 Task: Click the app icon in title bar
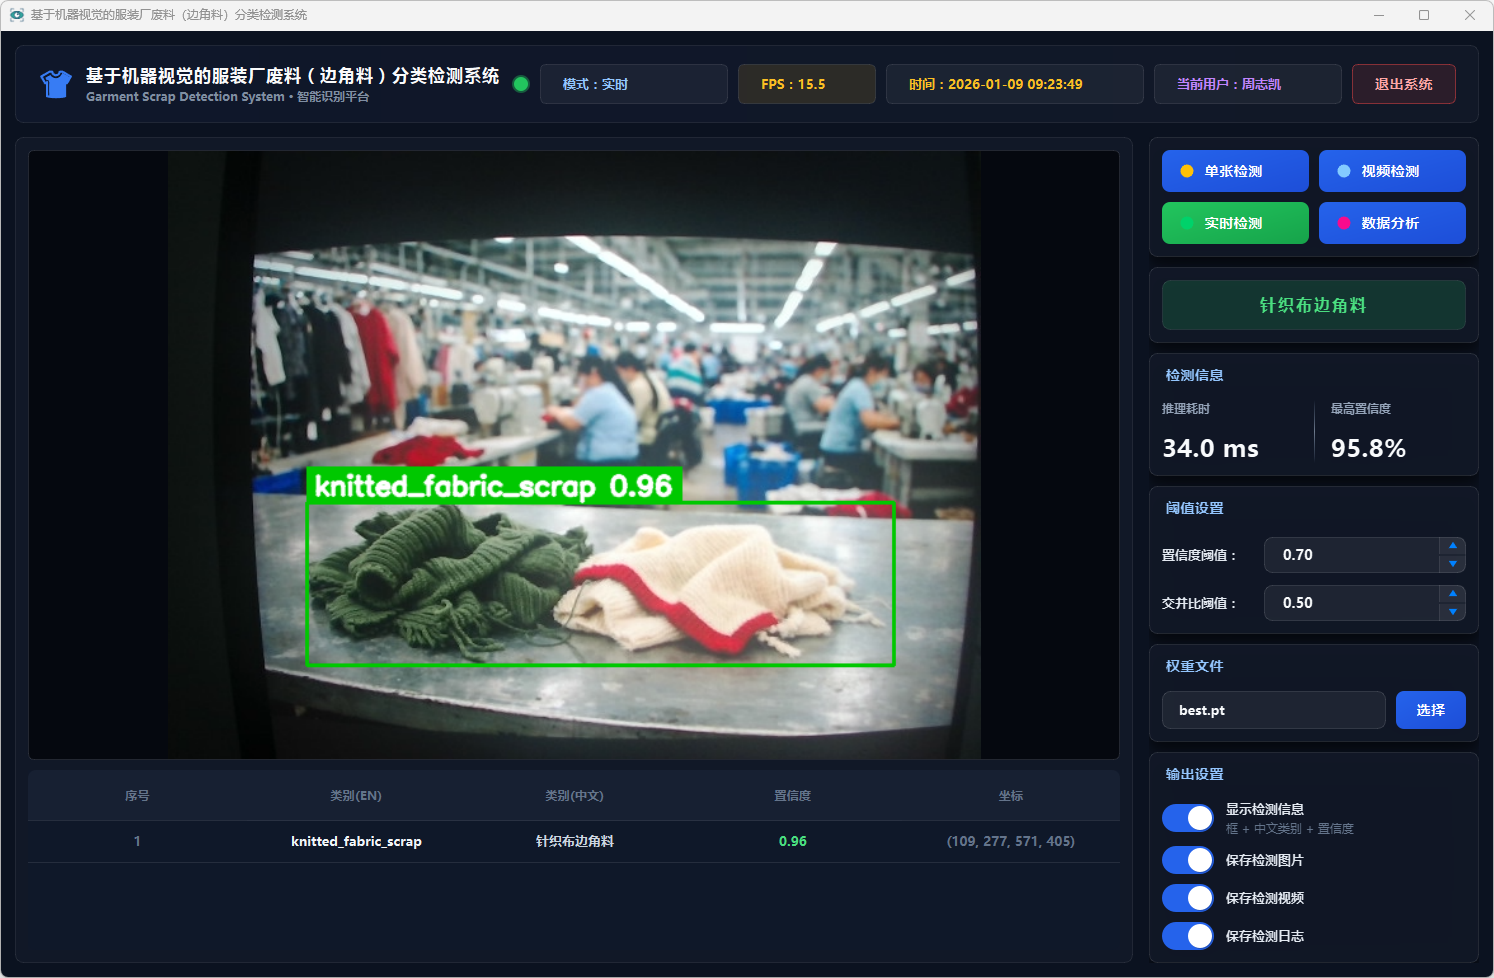pos(16,15)
